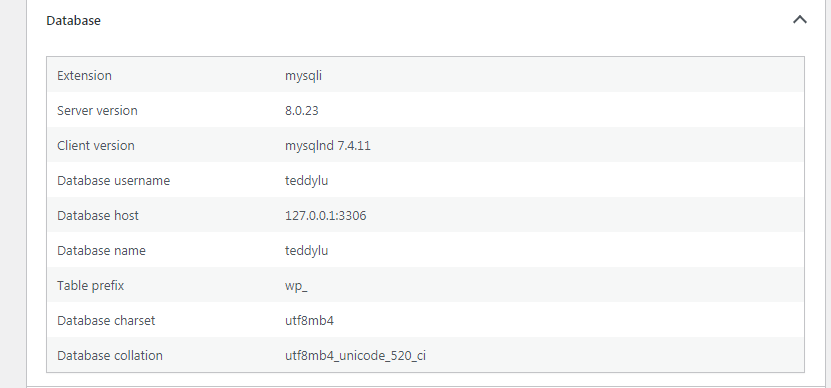The image size is (831, 388).
Task: Collapse the Database section chevron
Action: (x=800, y=20)
